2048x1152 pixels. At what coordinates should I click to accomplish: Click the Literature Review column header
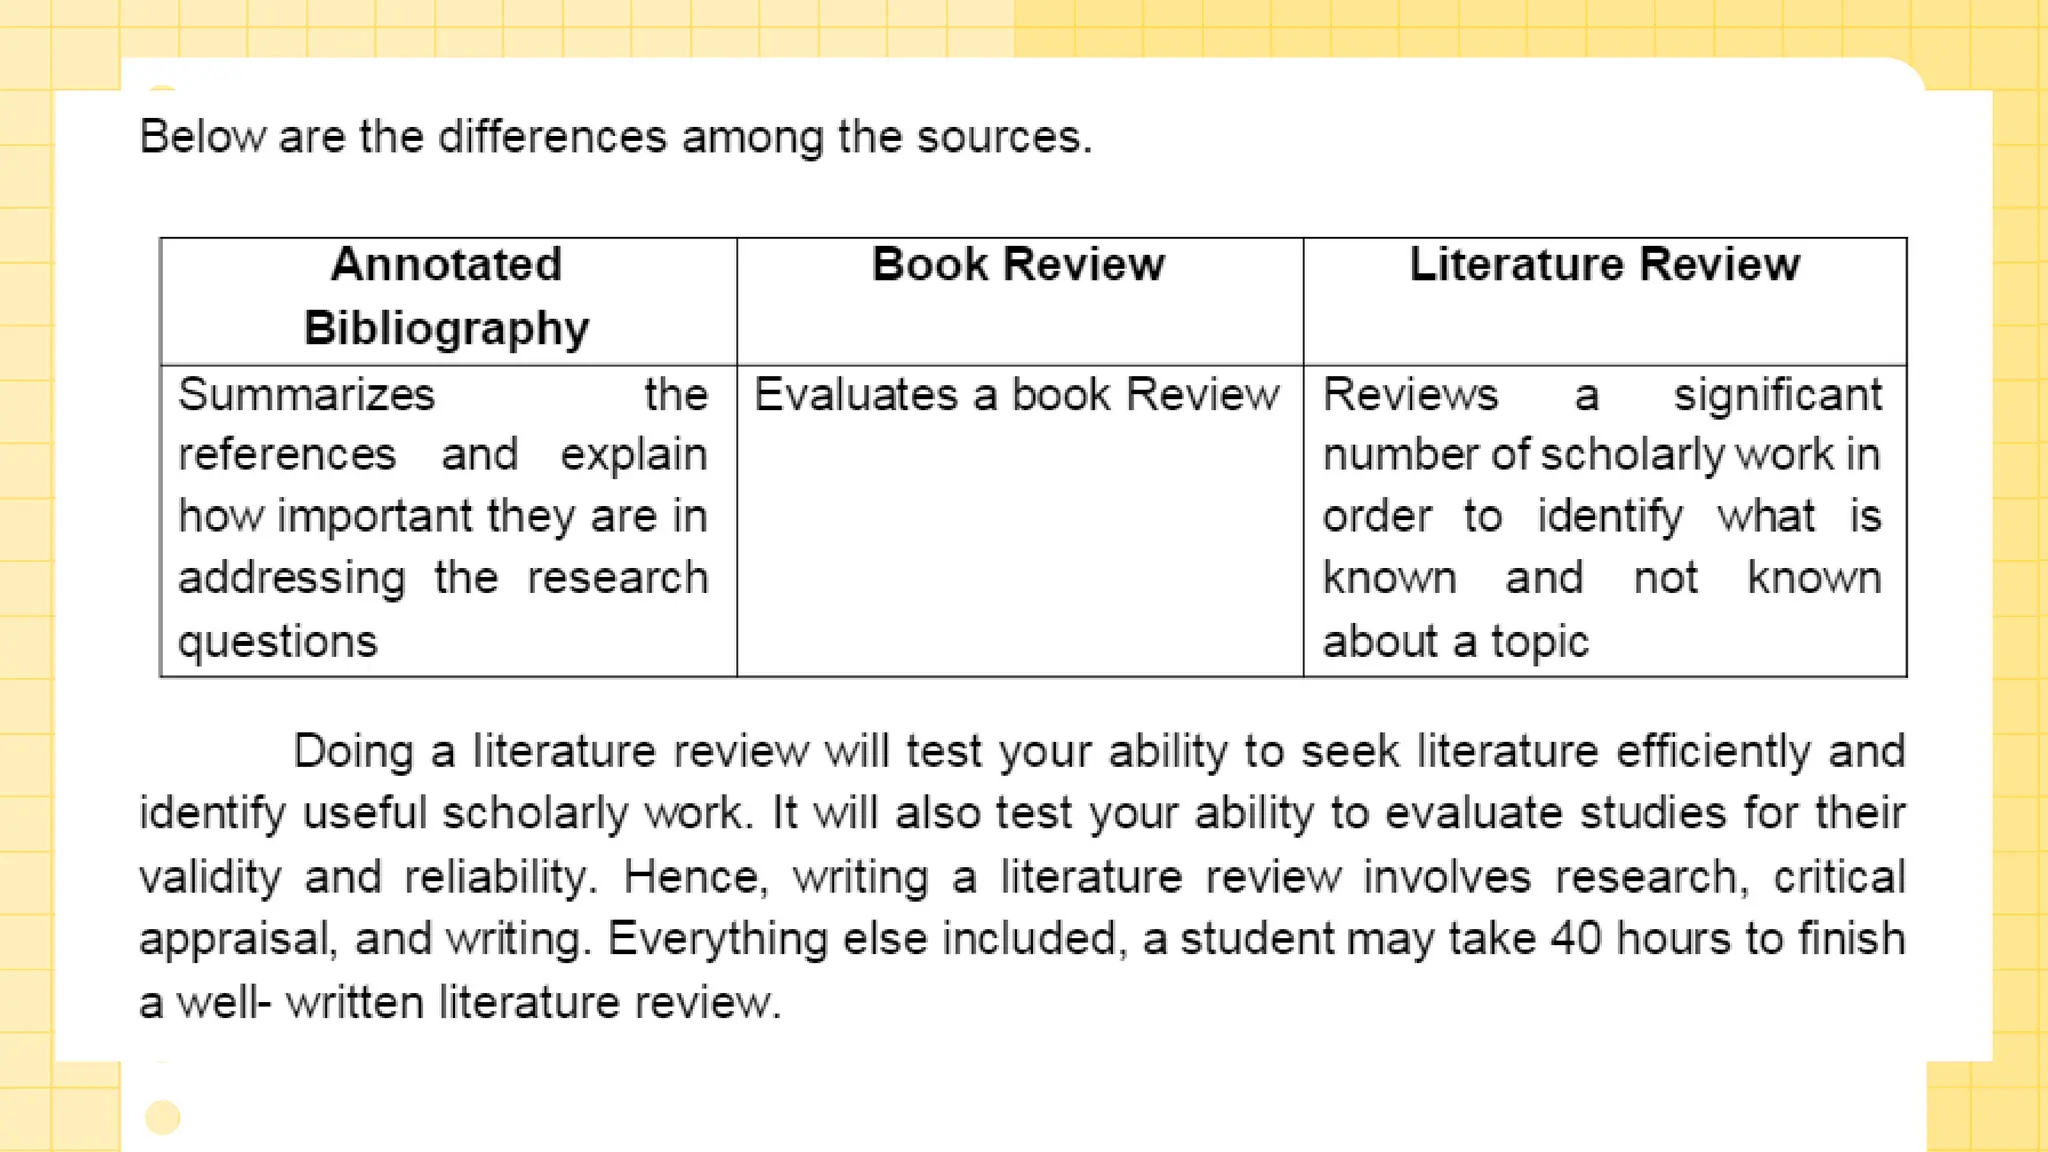[1605, 301]
